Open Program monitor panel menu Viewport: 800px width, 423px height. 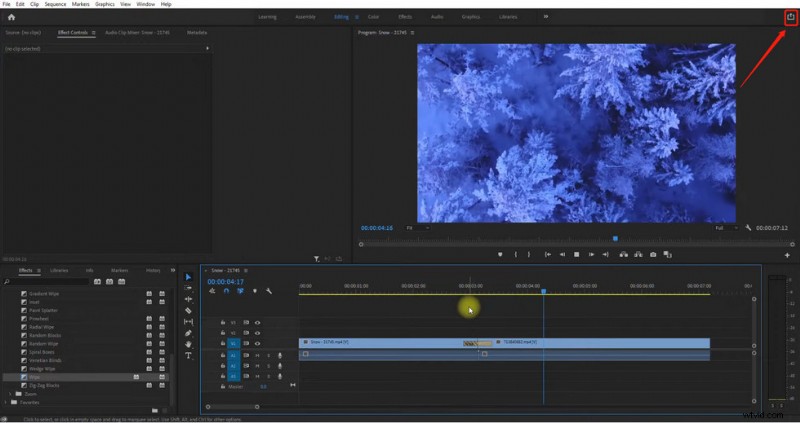coord(412,33)
